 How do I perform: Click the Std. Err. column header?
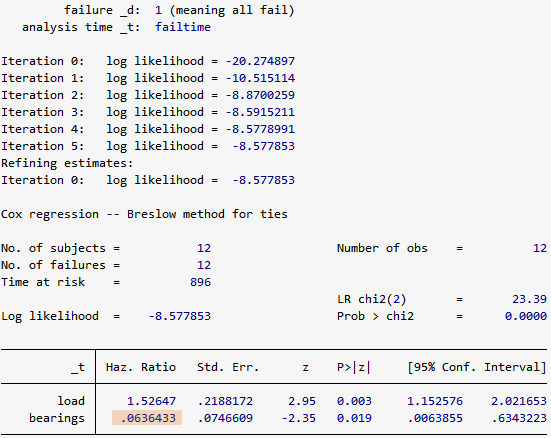[228, 367]
